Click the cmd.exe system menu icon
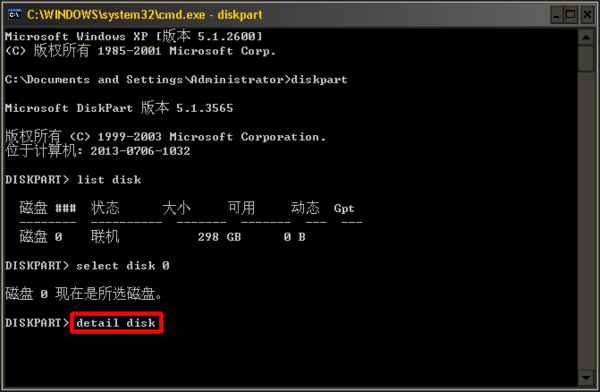 [15, 15]
